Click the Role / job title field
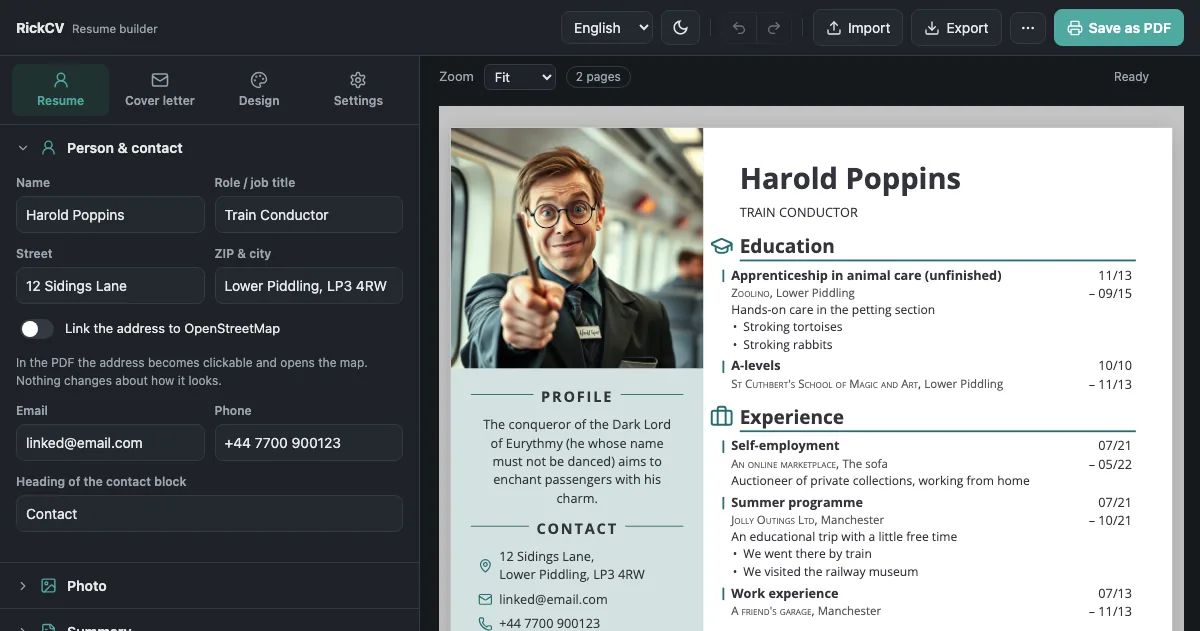Viewport: 1200px width, 631px height. click(308, 215)
